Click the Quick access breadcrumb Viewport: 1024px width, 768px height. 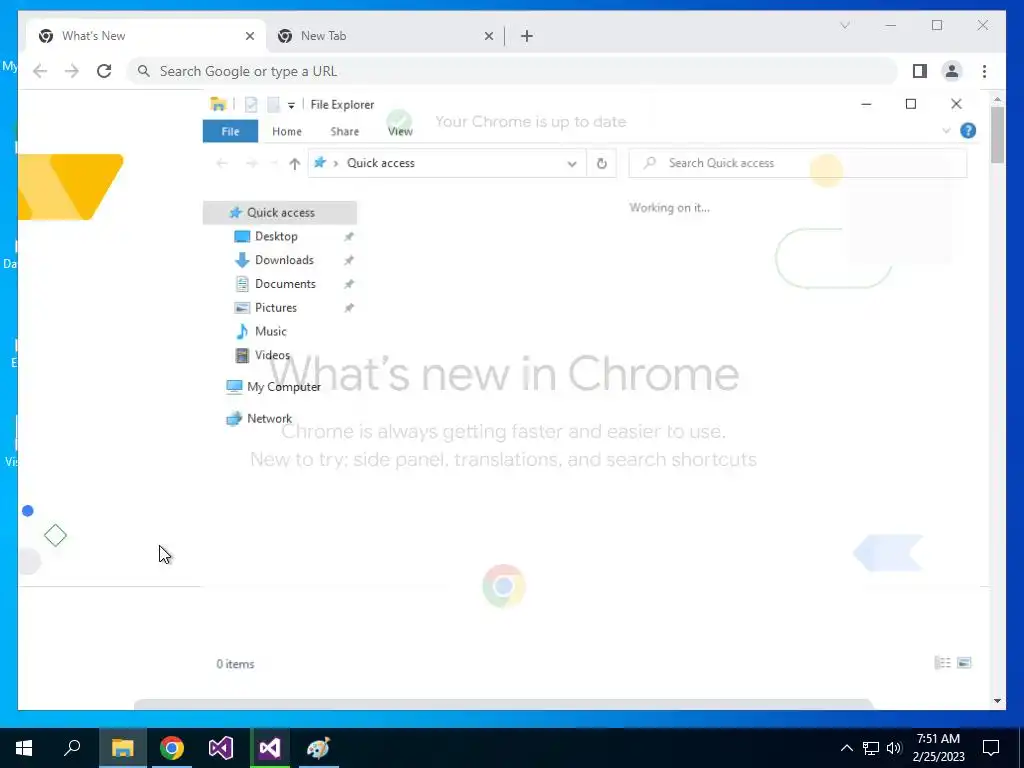(x=381, y=163)
